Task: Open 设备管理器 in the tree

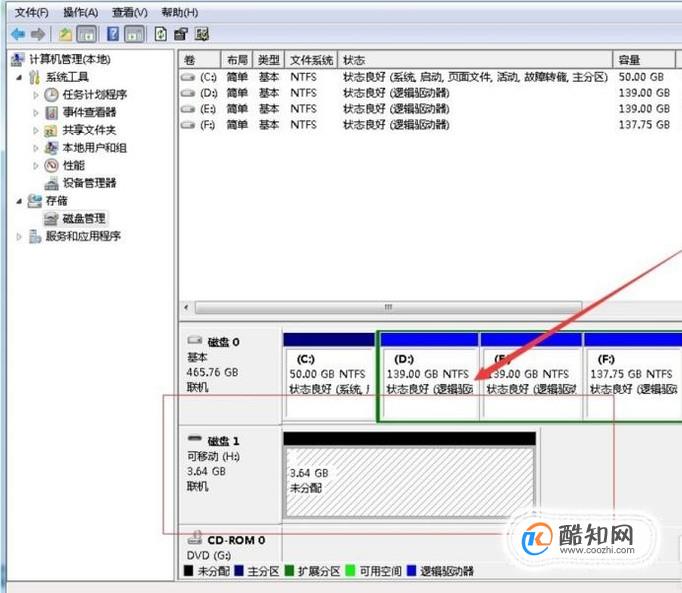Action: point(89,183)
